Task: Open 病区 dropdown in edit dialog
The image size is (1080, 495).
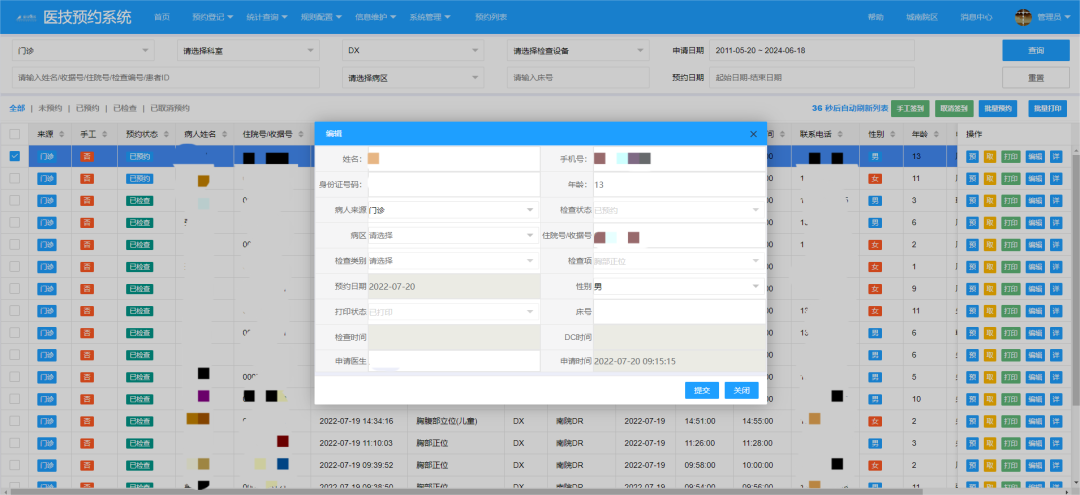Action: coord(453,235)
